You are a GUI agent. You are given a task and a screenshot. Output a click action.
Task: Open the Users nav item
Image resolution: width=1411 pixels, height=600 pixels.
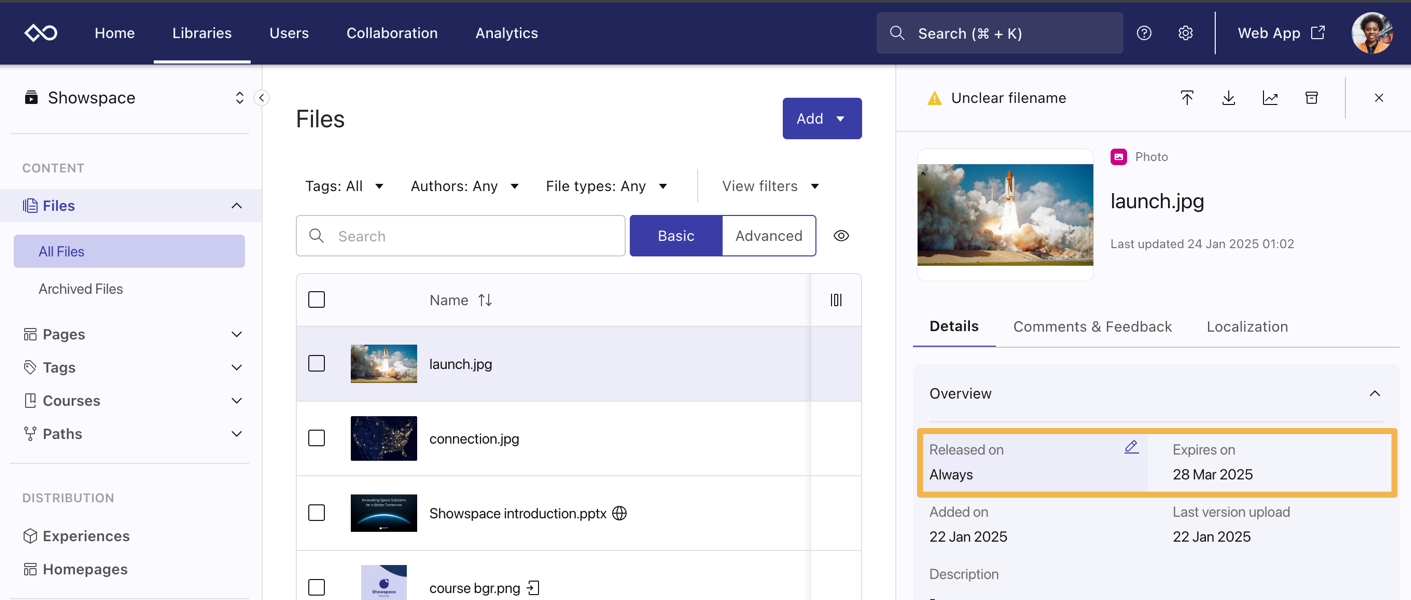click(289, 33)
